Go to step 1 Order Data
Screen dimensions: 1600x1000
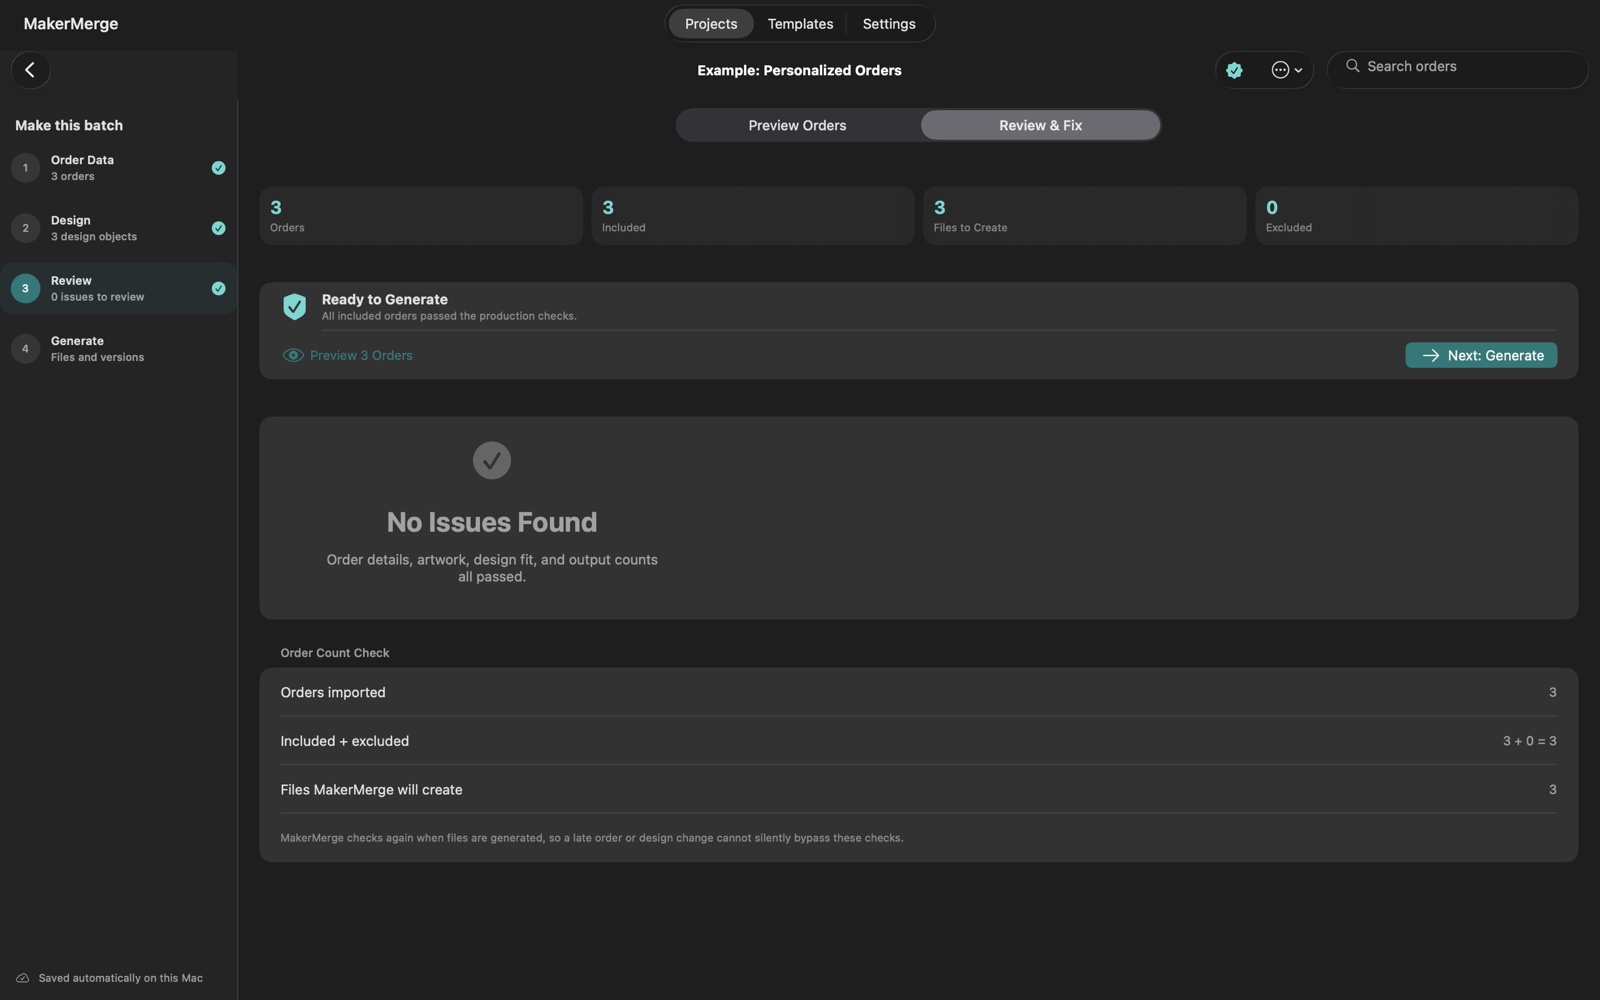pyautogui.click(x=118, y=168)
